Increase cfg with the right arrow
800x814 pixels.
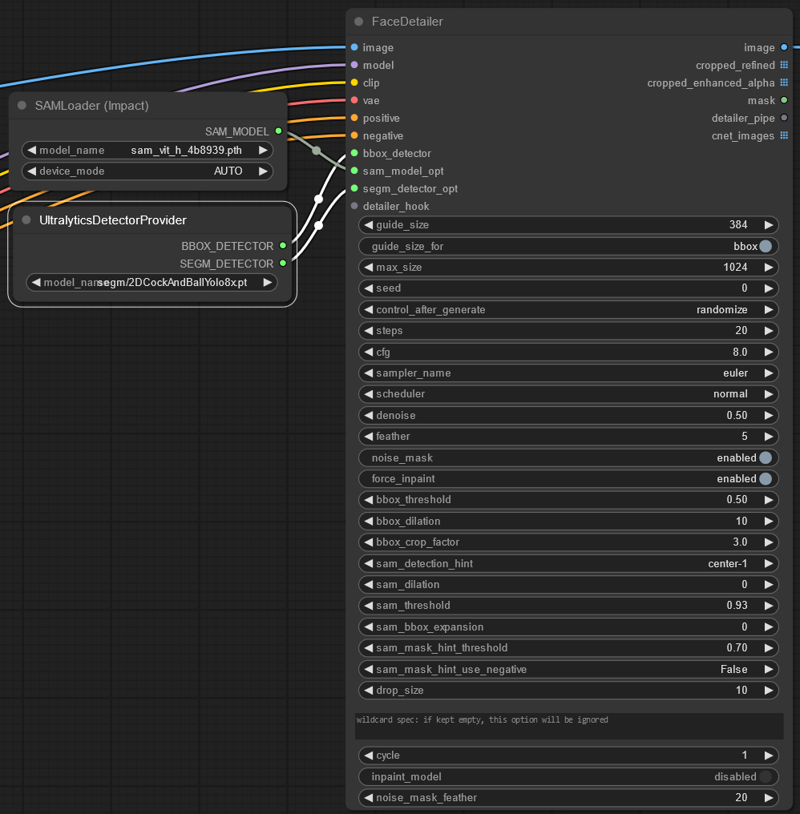(x=768, y=352)
